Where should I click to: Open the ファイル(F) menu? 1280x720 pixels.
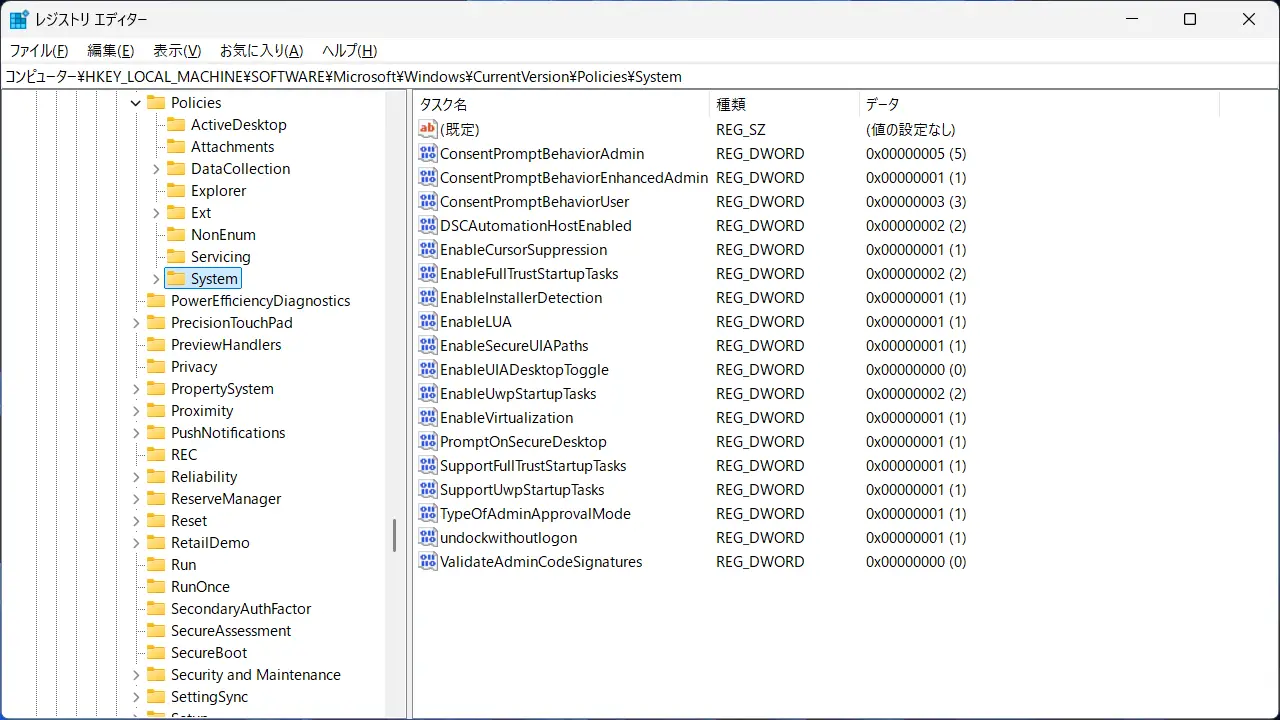pos(39,51)
